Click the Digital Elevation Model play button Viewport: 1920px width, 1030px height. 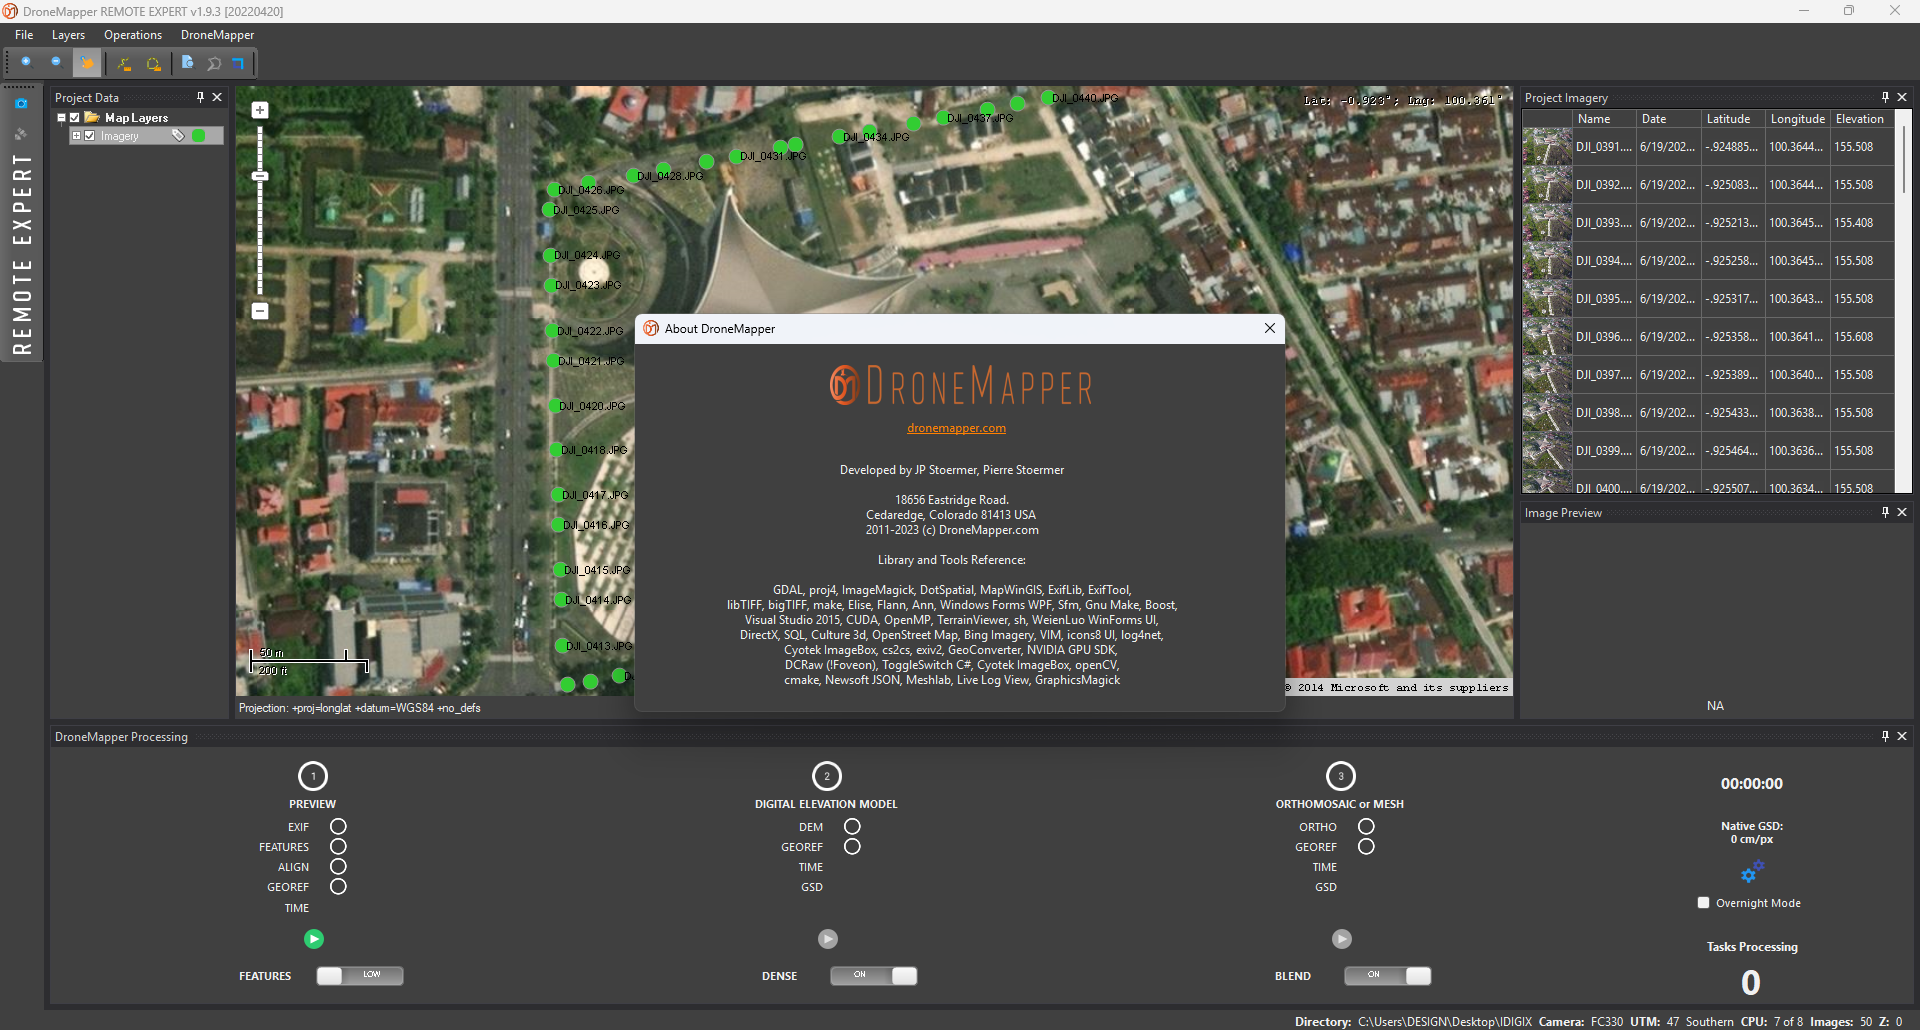828,939
